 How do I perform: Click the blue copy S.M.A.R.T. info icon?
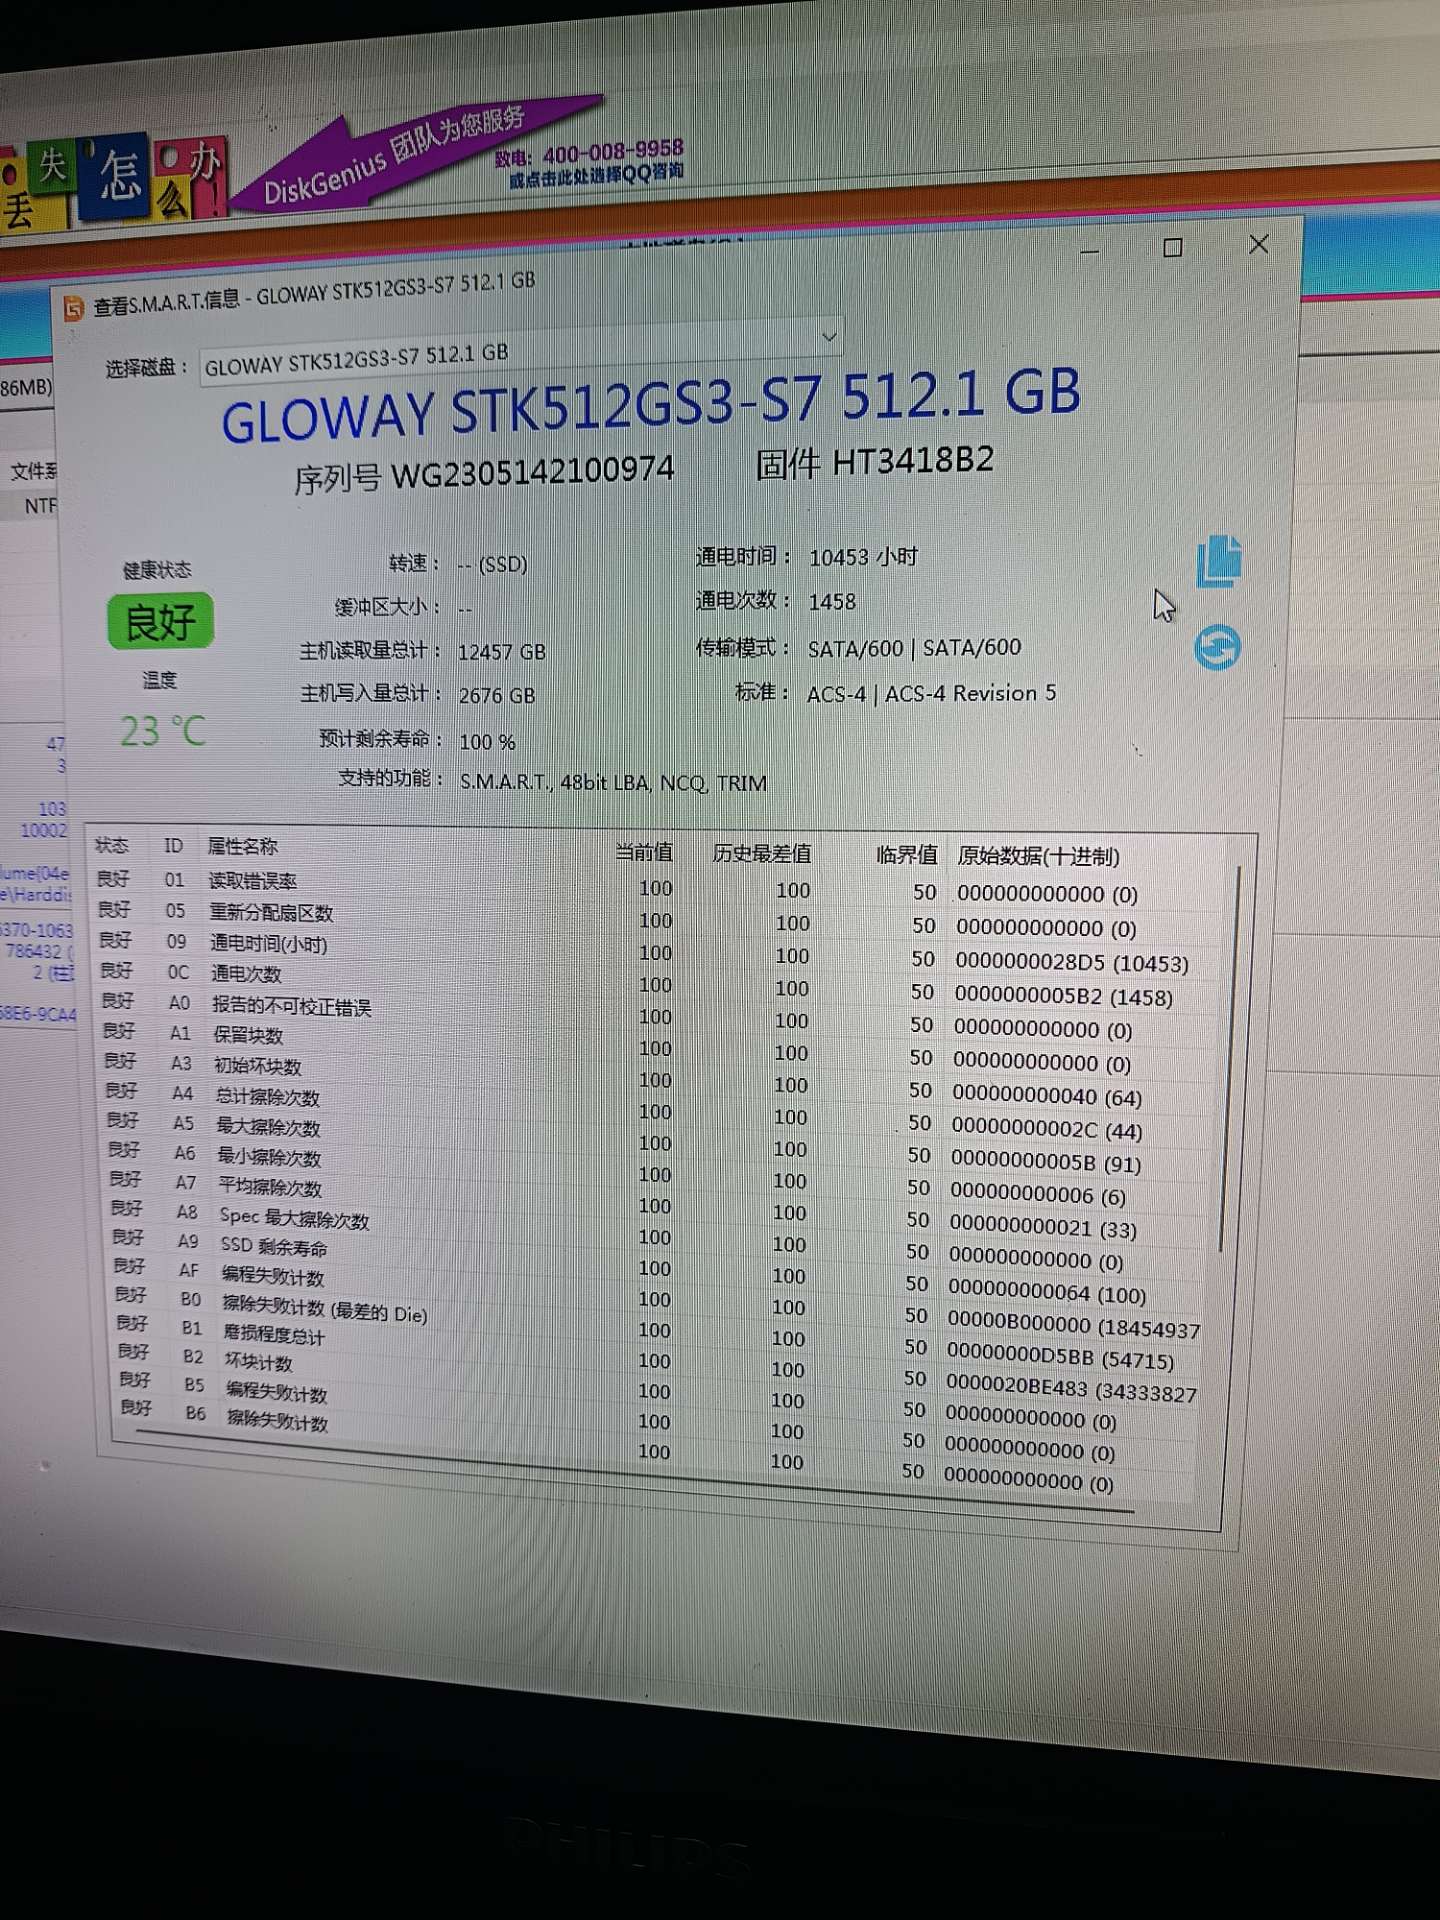coord(1219,560)
